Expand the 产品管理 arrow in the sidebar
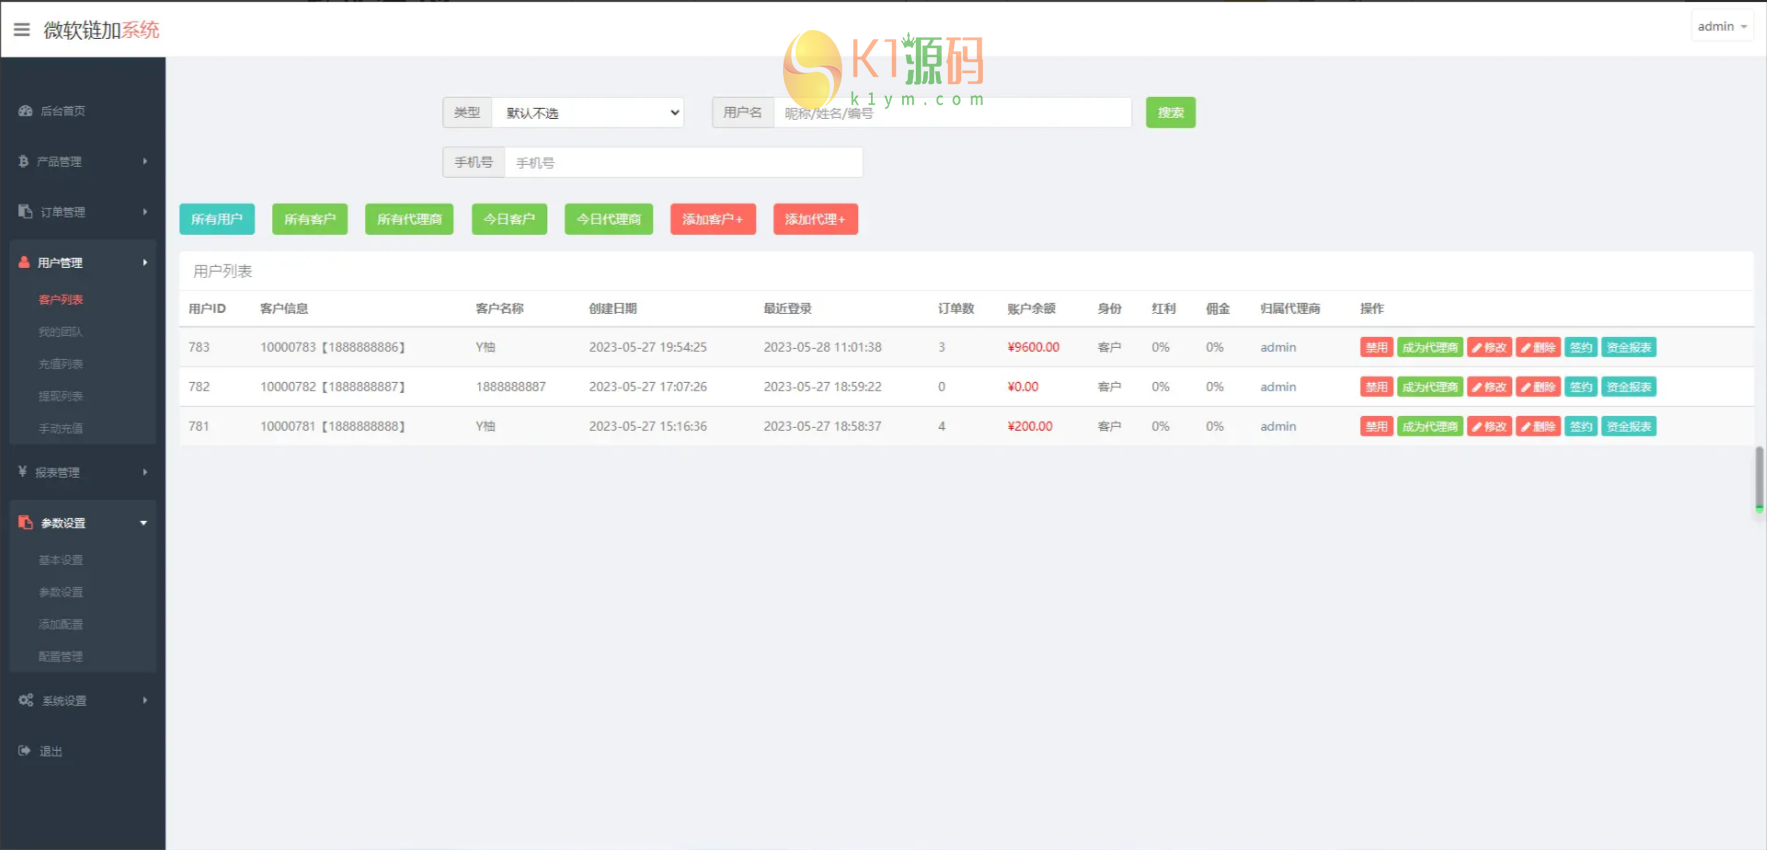The image size is (1767, 850). coord(145,161)
